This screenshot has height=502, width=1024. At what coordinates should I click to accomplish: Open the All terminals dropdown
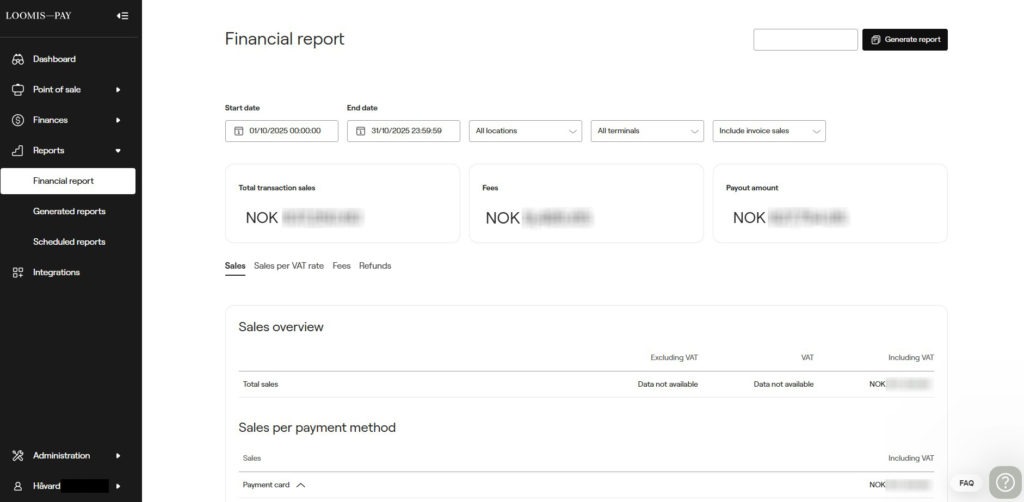coord(647,131)
